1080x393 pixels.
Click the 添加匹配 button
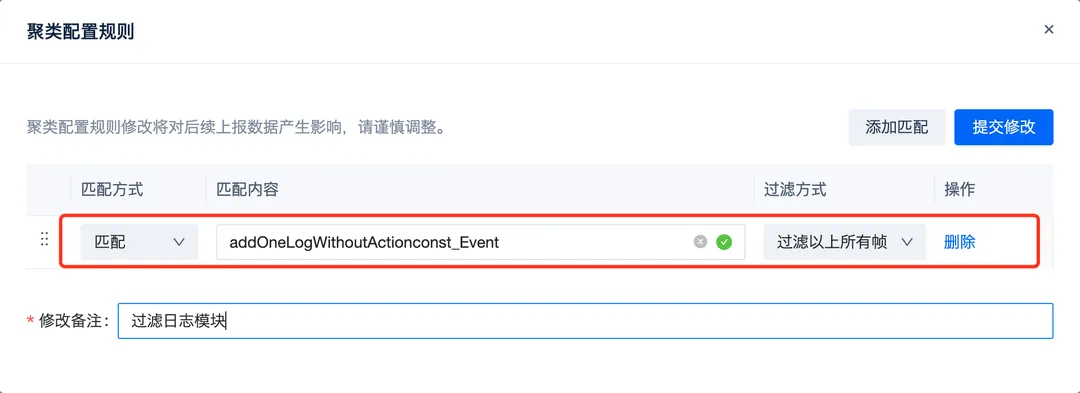point(896,127)
